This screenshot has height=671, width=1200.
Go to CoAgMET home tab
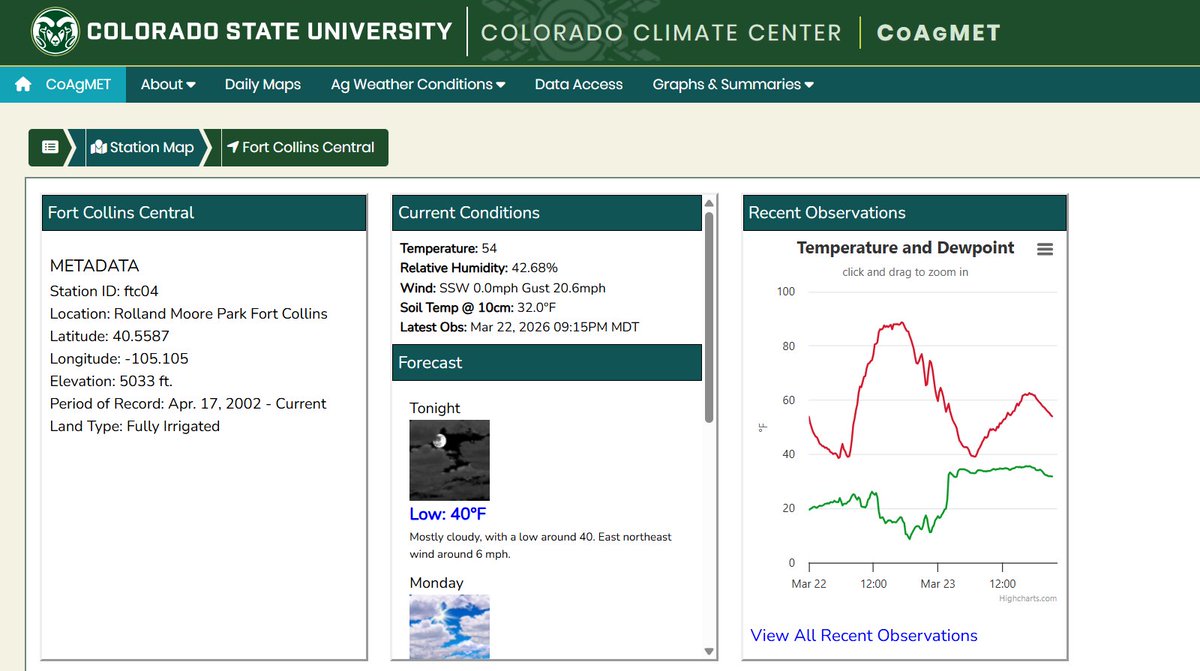tap(63, 85)
